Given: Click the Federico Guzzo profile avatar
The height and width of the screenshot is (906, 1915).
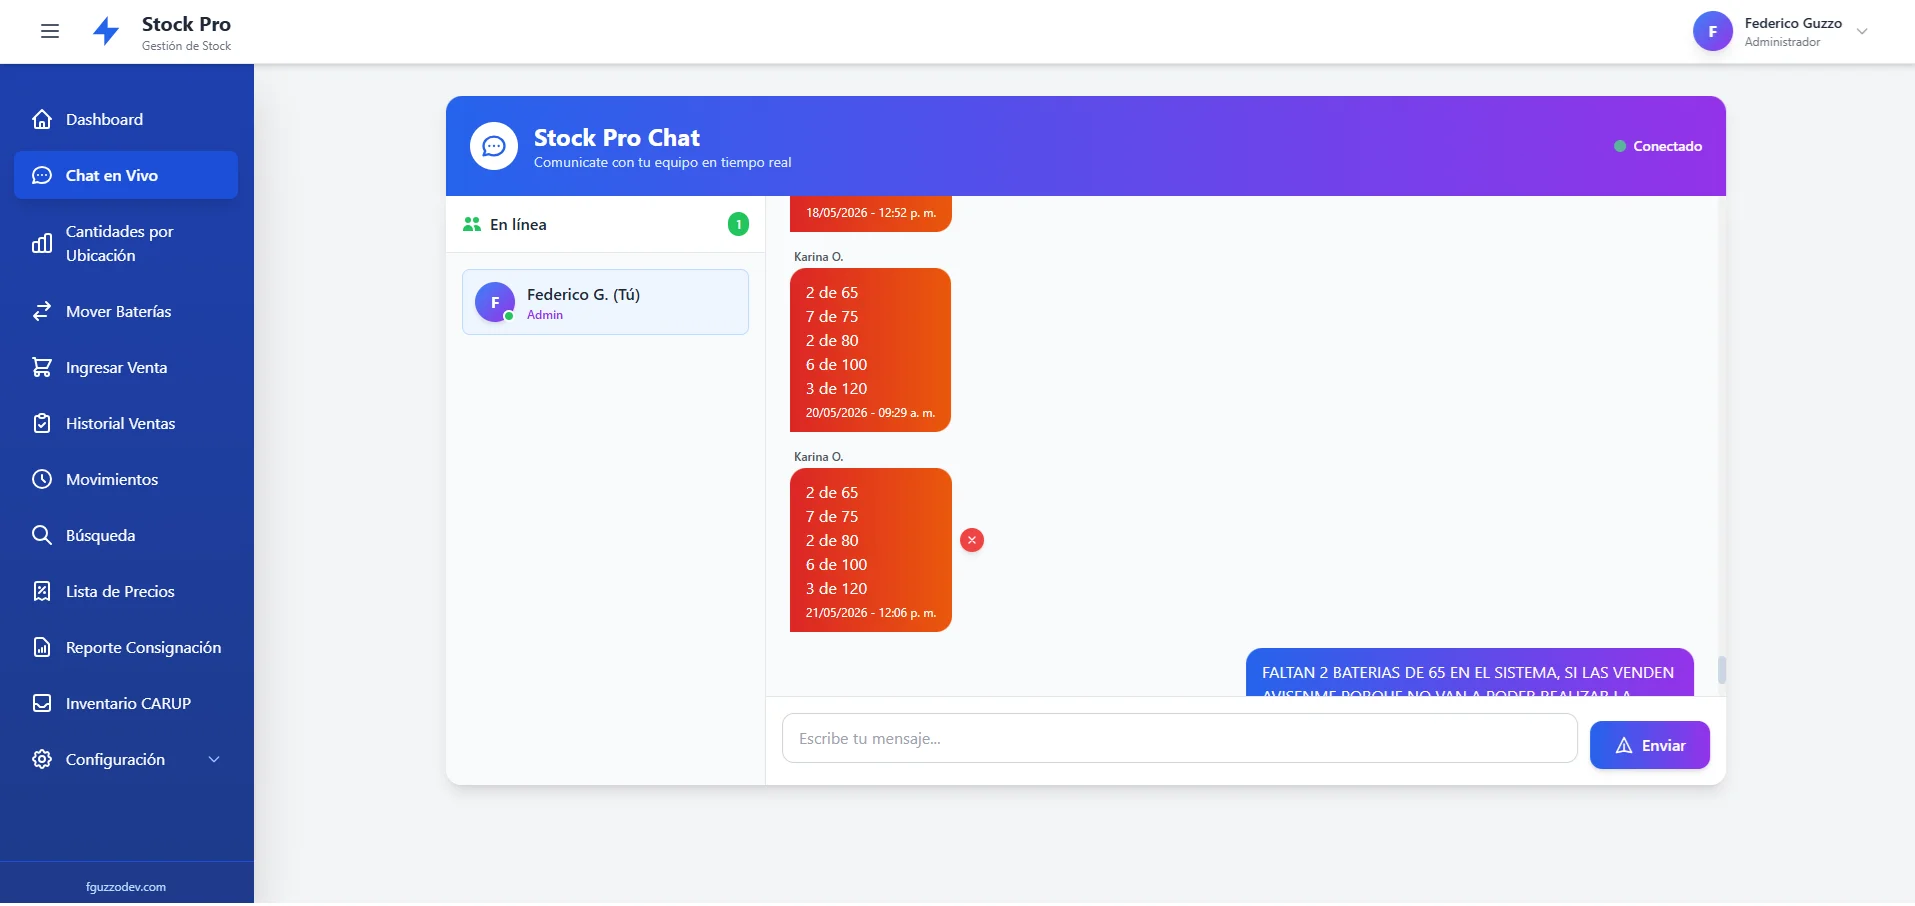Looking at the screenshot, I should (x=1713, y=31).
